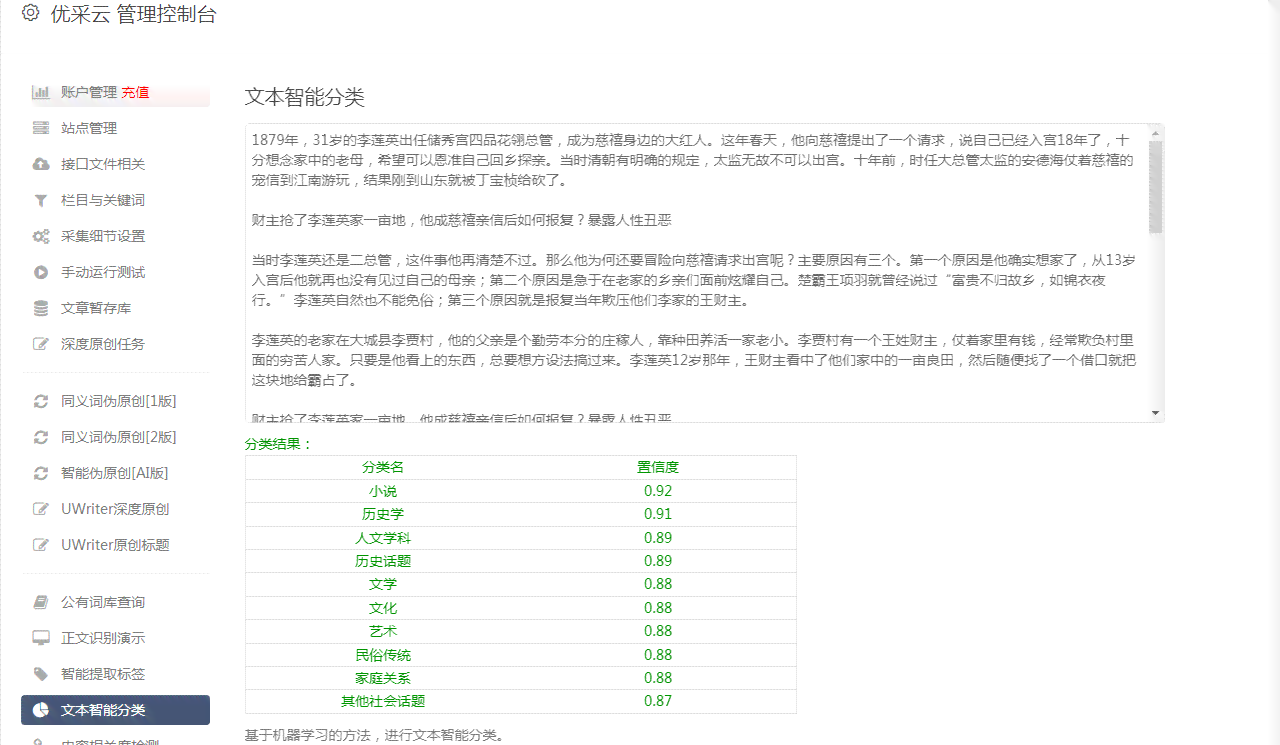Click the tag icon for 智能提取标签
The height and width of the screenshot is (745, 1280).
click(x=41, y=674)
